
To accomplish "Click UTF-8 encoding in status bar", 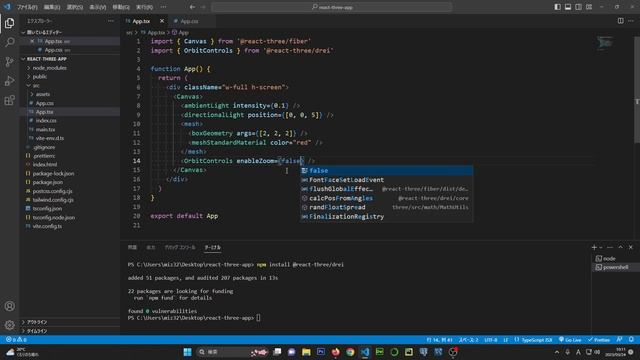I will click(491, 340).
